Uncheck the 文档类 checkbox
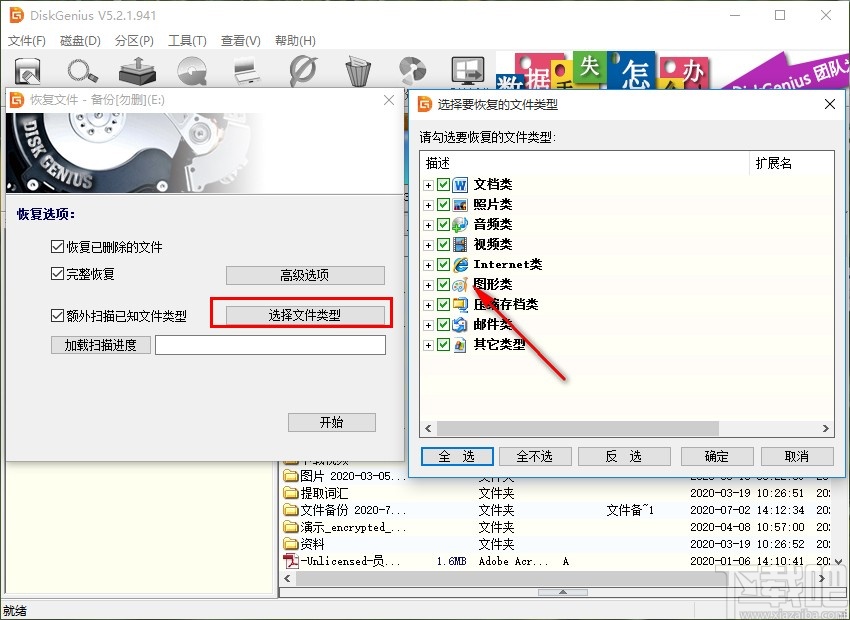Image resolution: width=850 pixels, height=620 pixels. (443, 185)
